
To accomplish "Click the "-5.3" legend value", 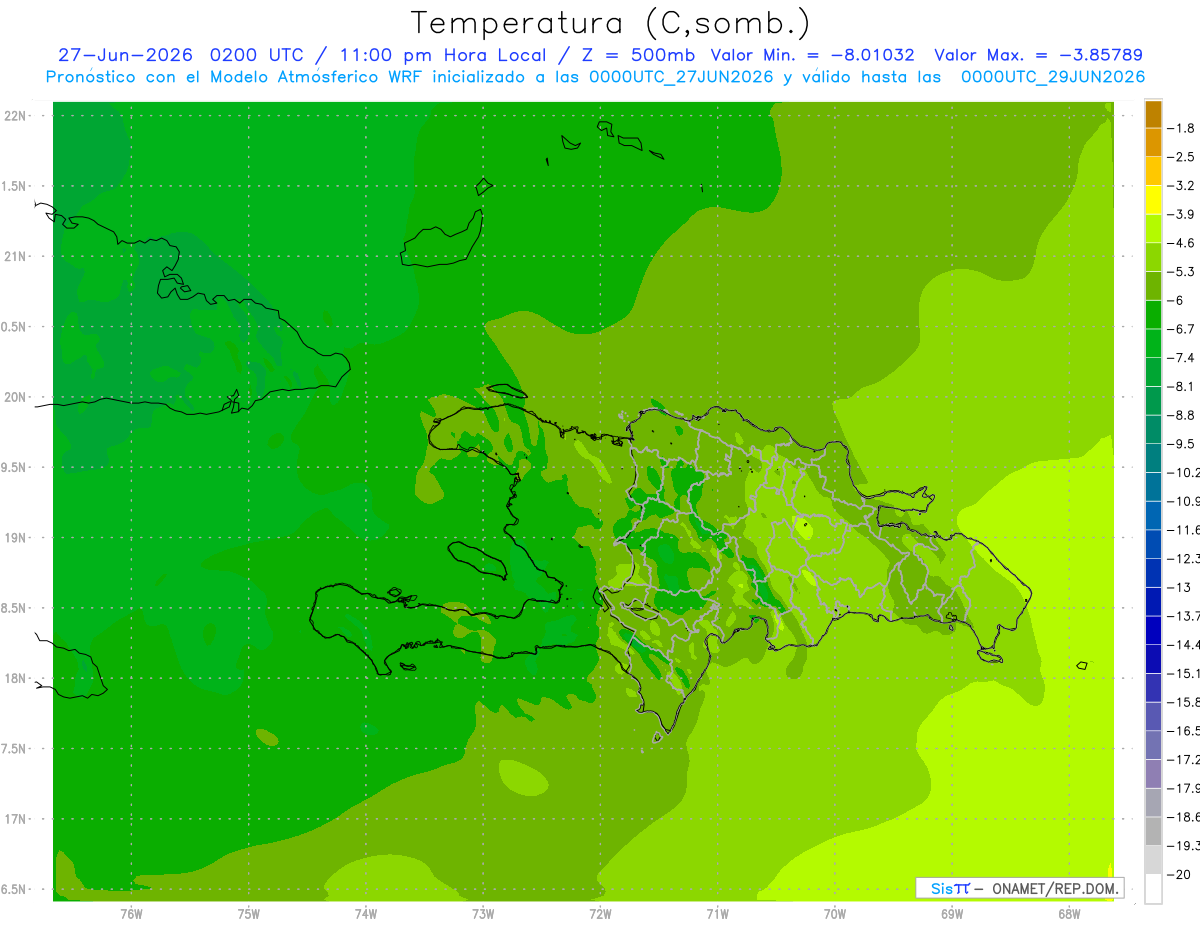I will coord(1182,271).
